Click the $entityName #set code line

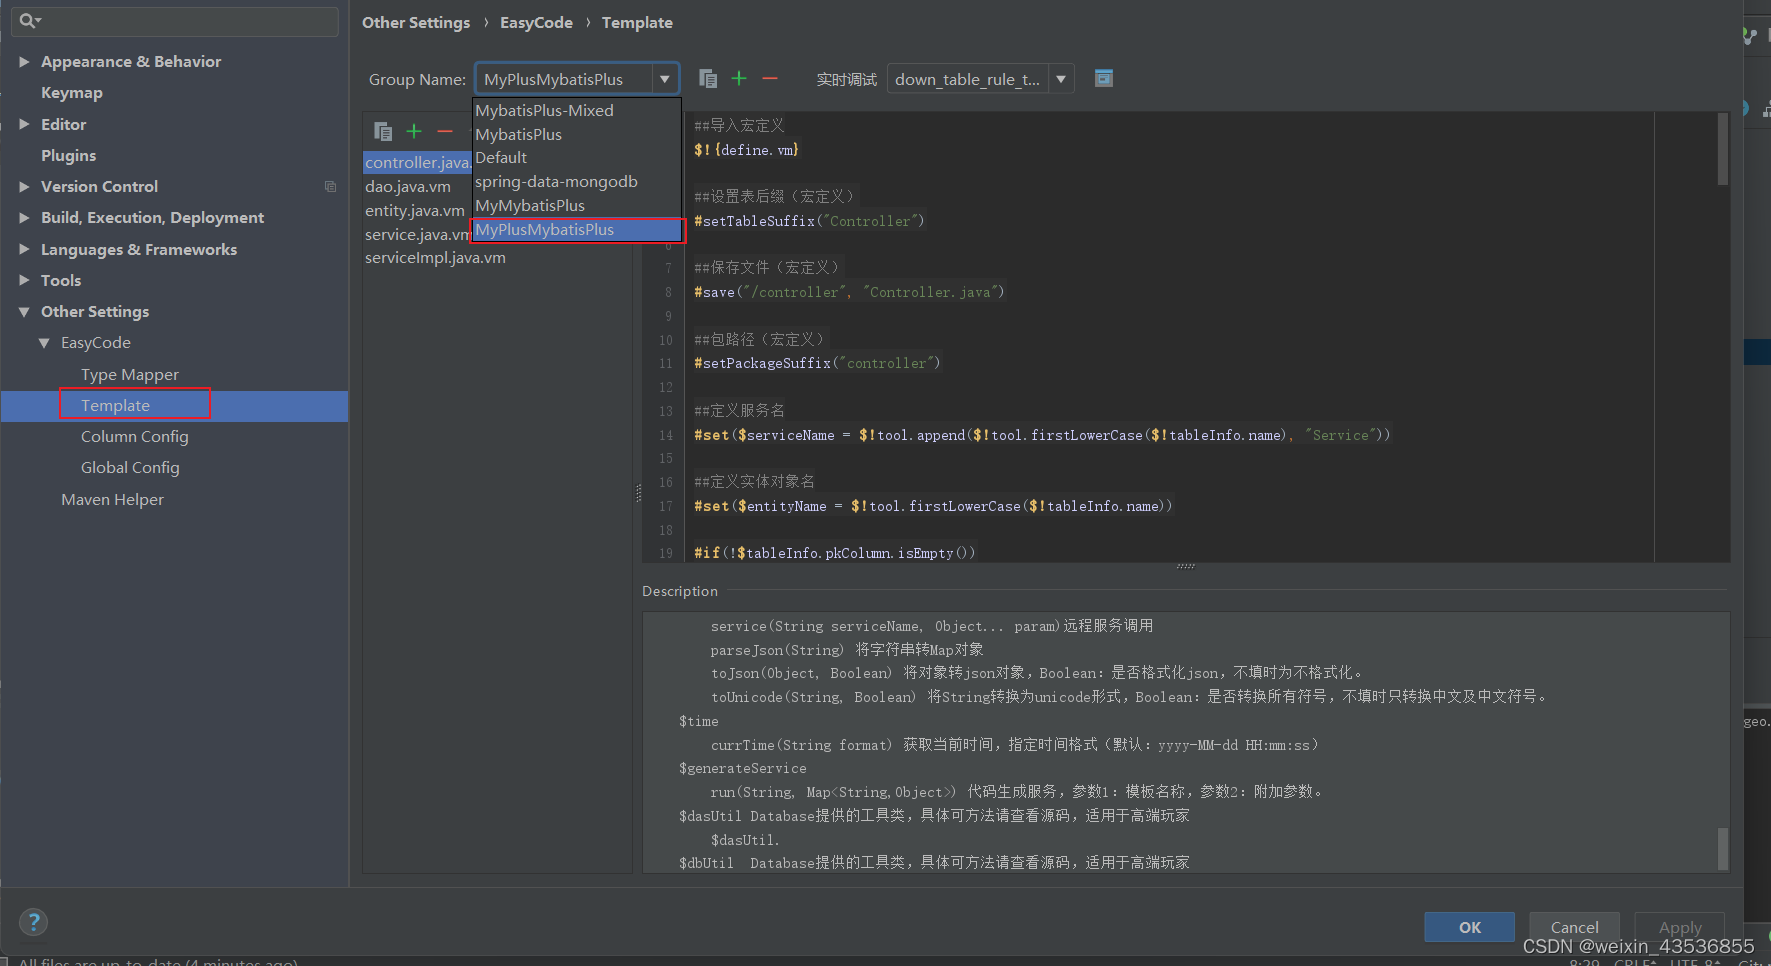click(933, 506)
